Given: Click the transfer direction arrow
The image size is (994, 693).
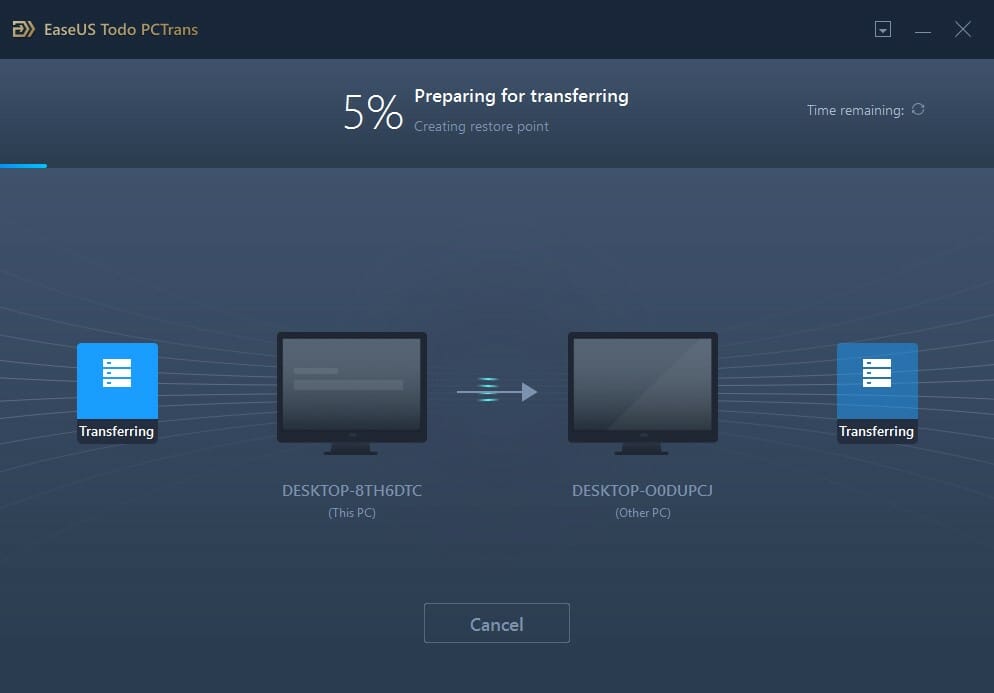Looking at the screenshot, I should (497, 391).
